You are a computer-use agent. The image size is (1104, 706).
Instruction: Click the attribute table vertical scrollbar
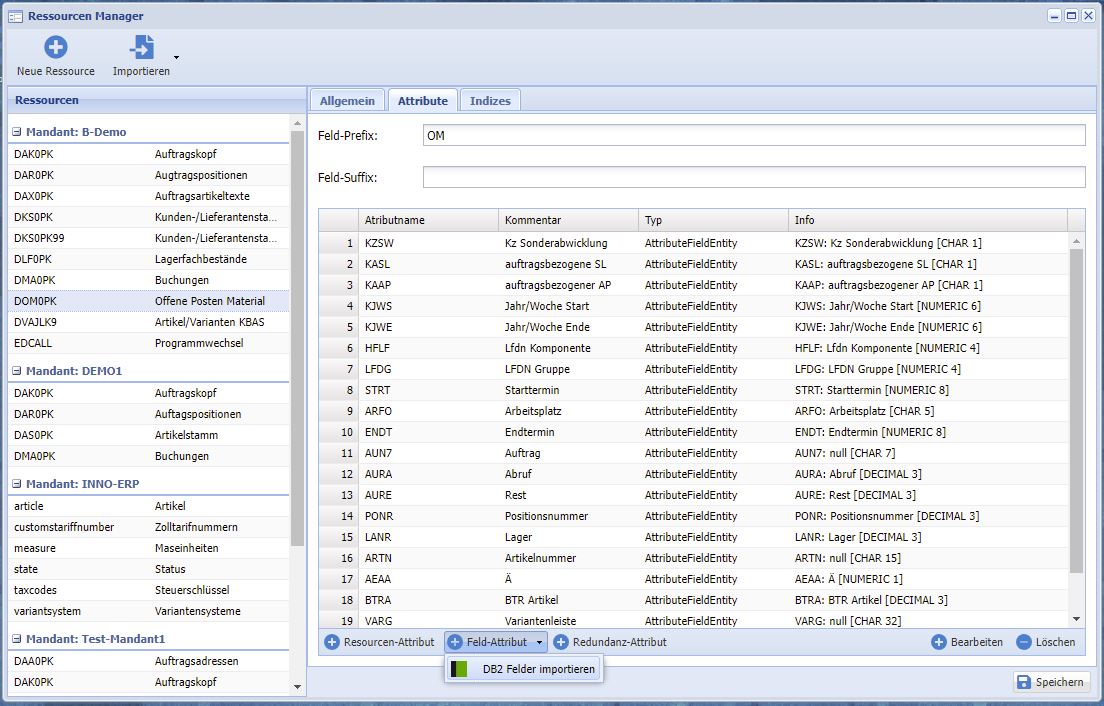(x=1076, y=410)
